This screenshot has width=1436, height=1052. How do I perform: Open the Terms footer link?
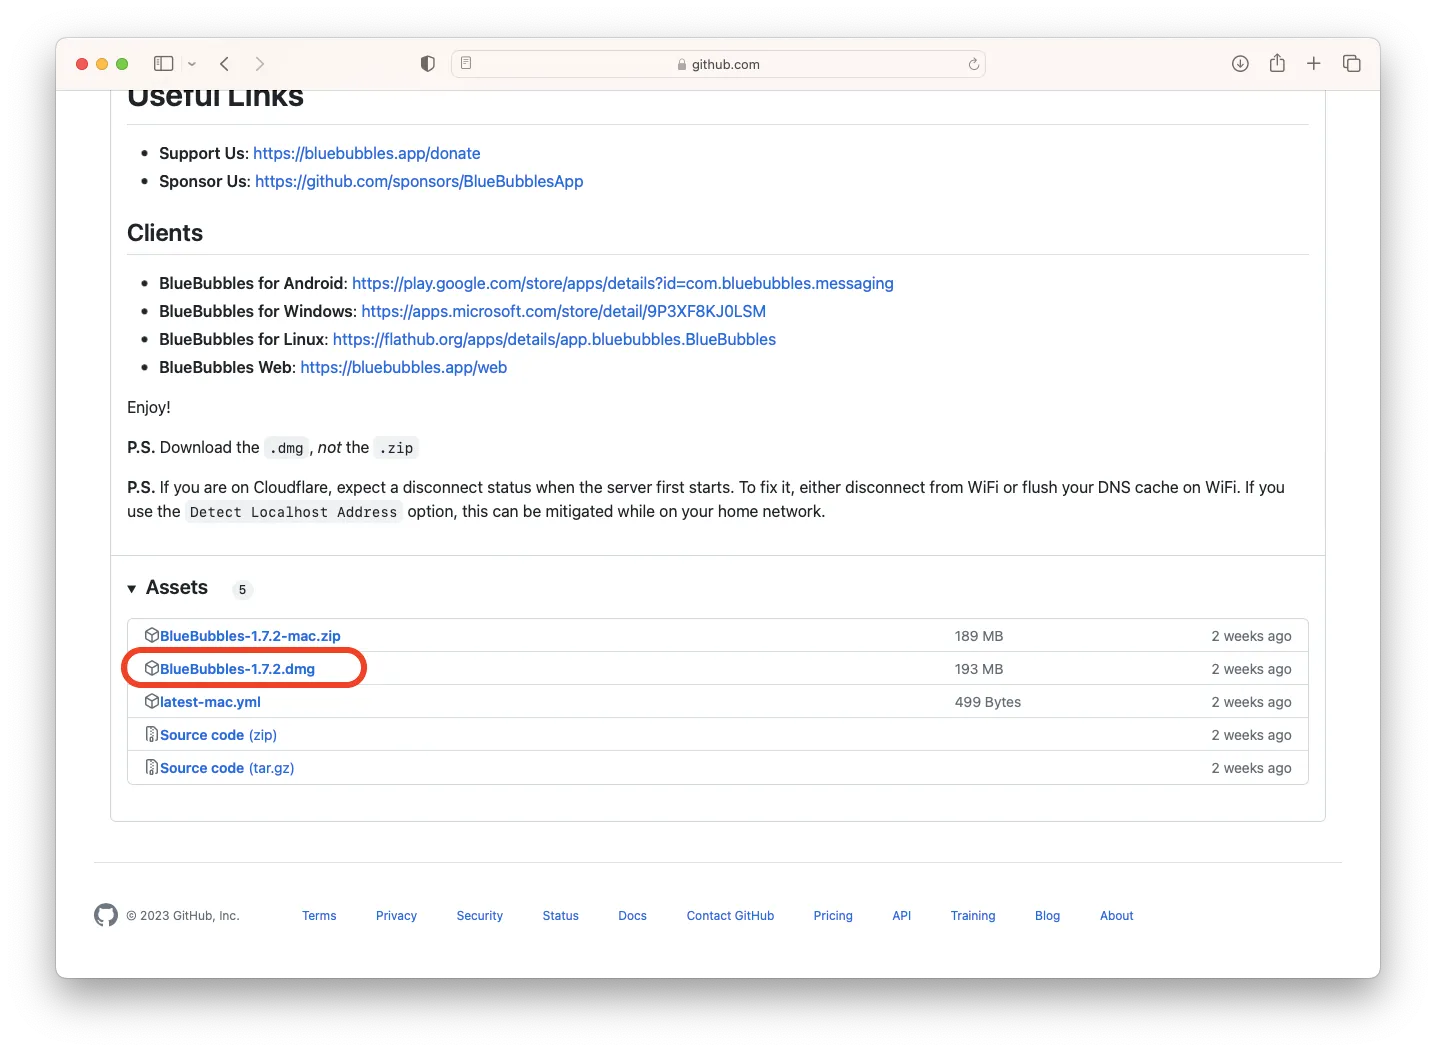[319, 916]
